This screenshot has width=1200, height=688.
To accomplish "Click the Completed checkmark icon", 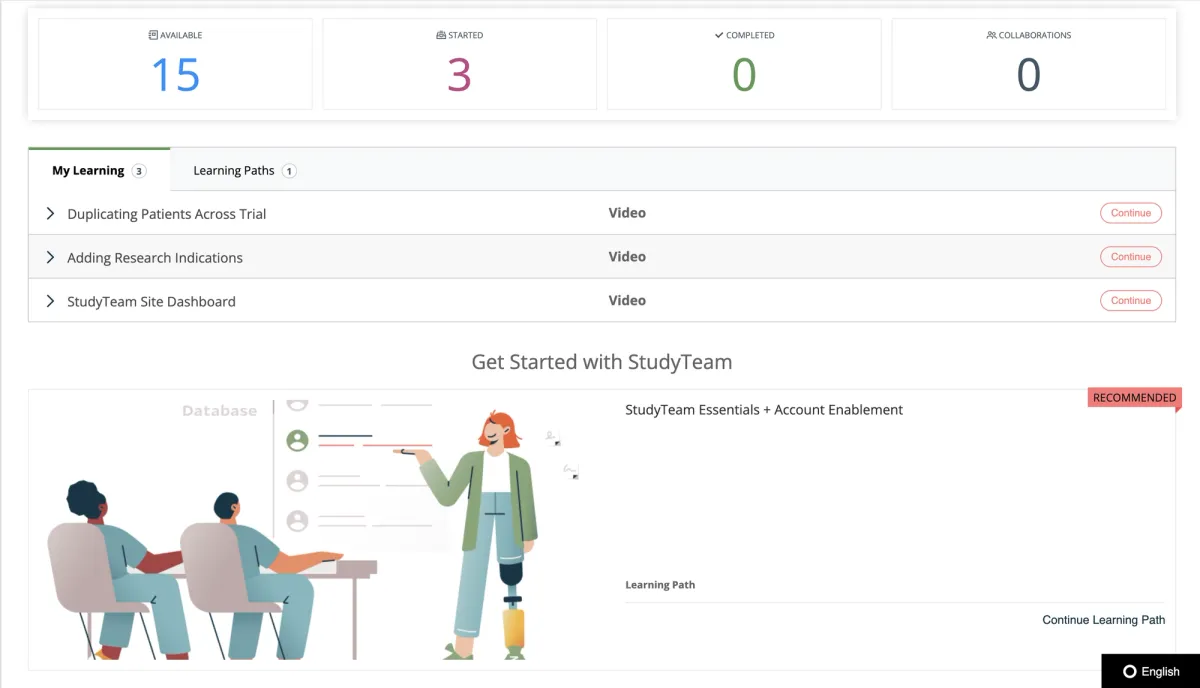I will [719, 35].
